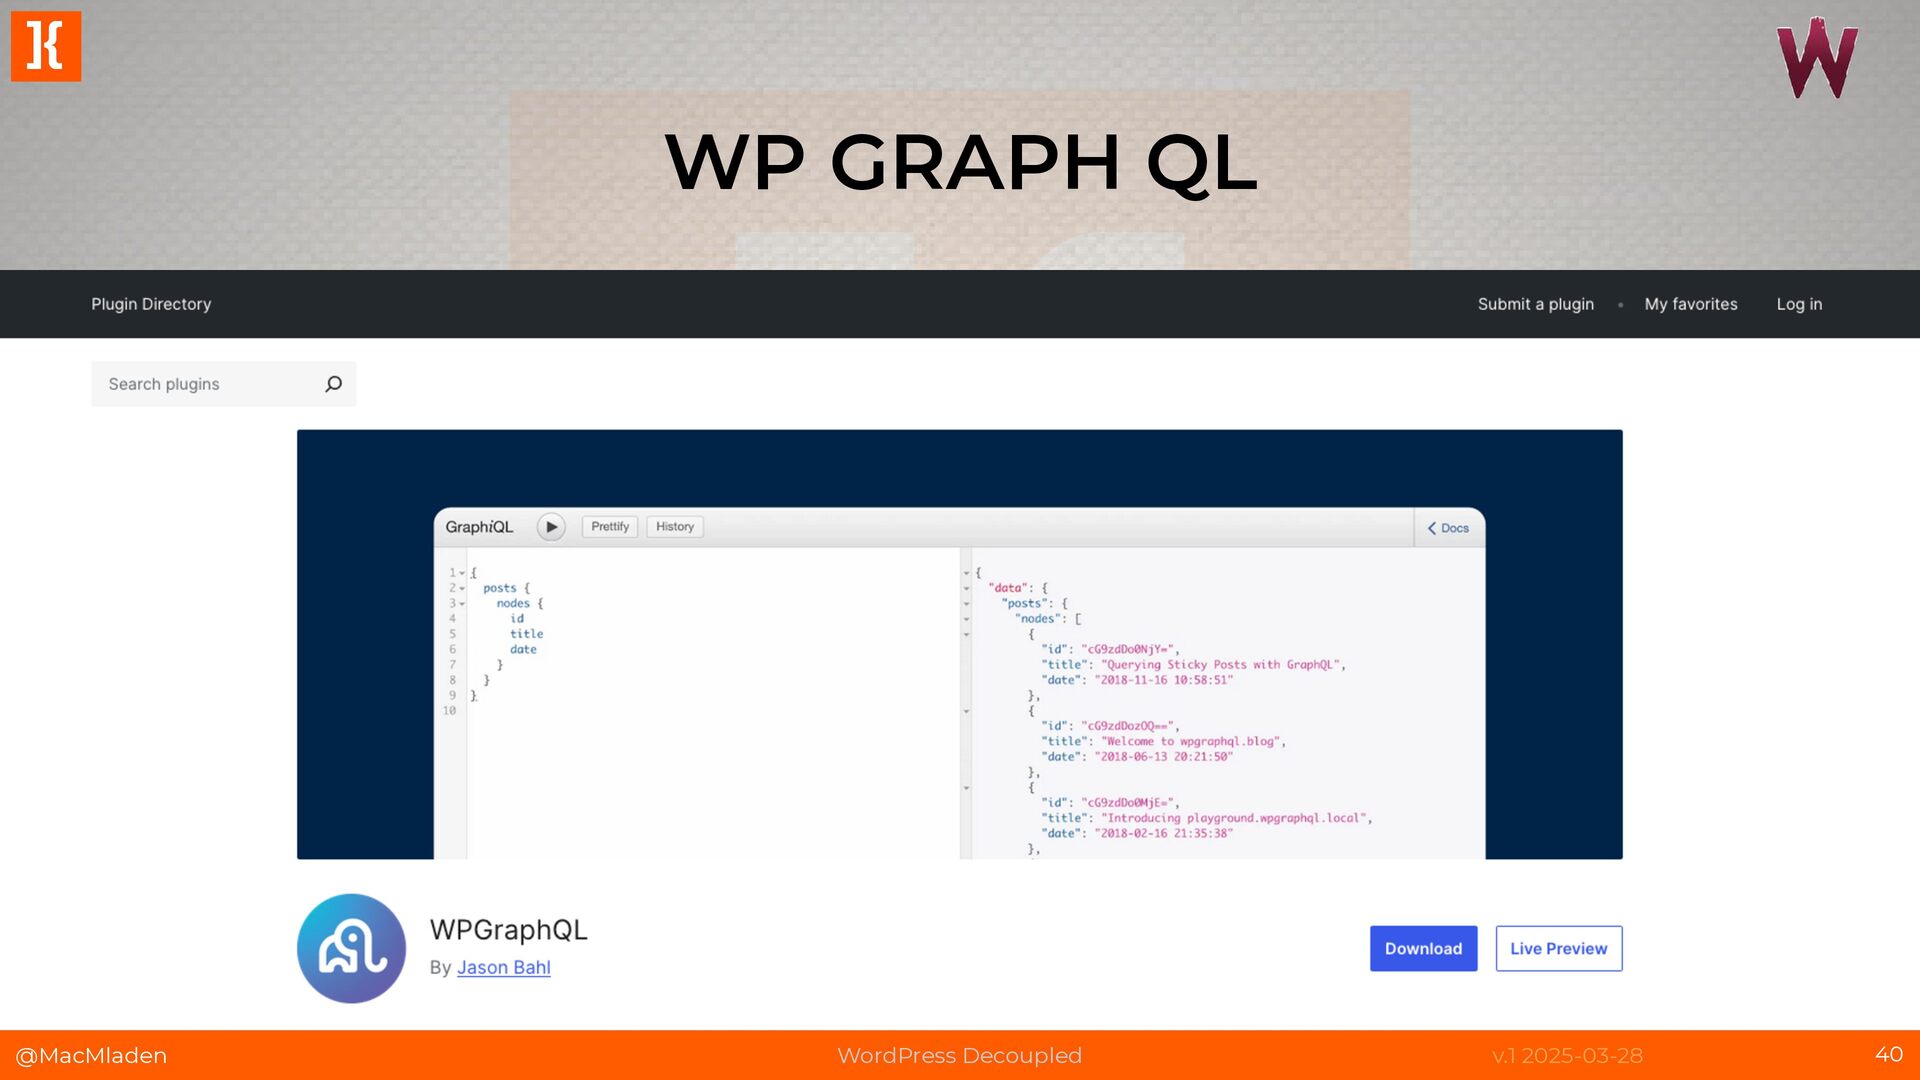Click the orange K logo icon
Screen dimensions: 1920x1080
46,46
